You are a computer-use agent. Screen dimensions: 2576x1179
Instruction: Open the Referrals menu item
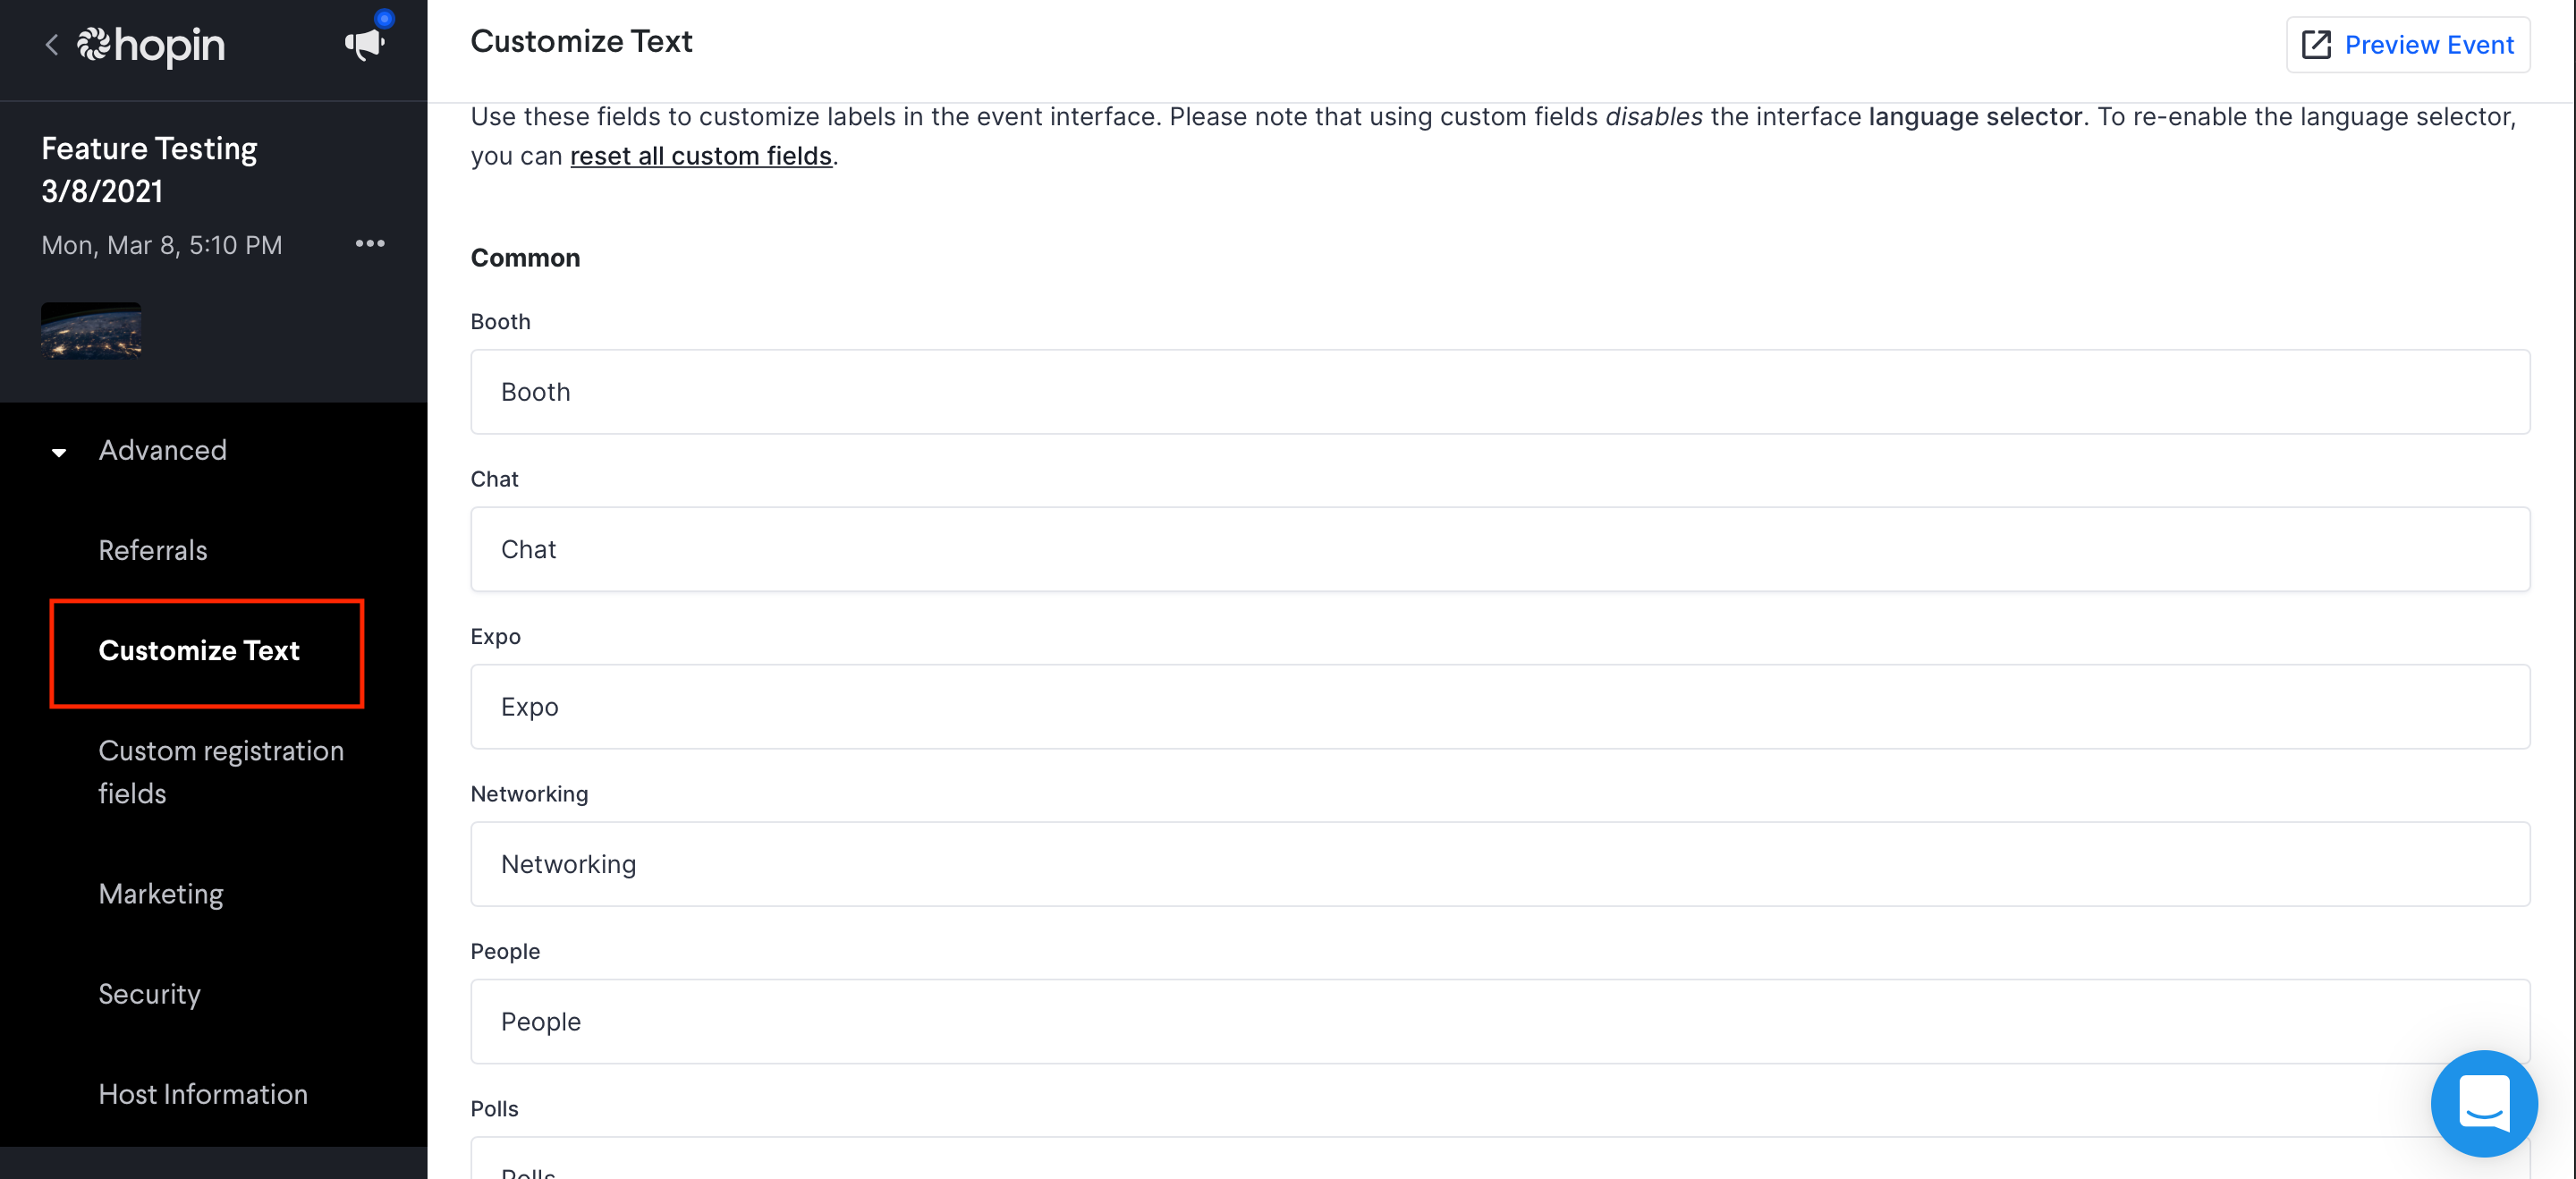coord(153,550)
